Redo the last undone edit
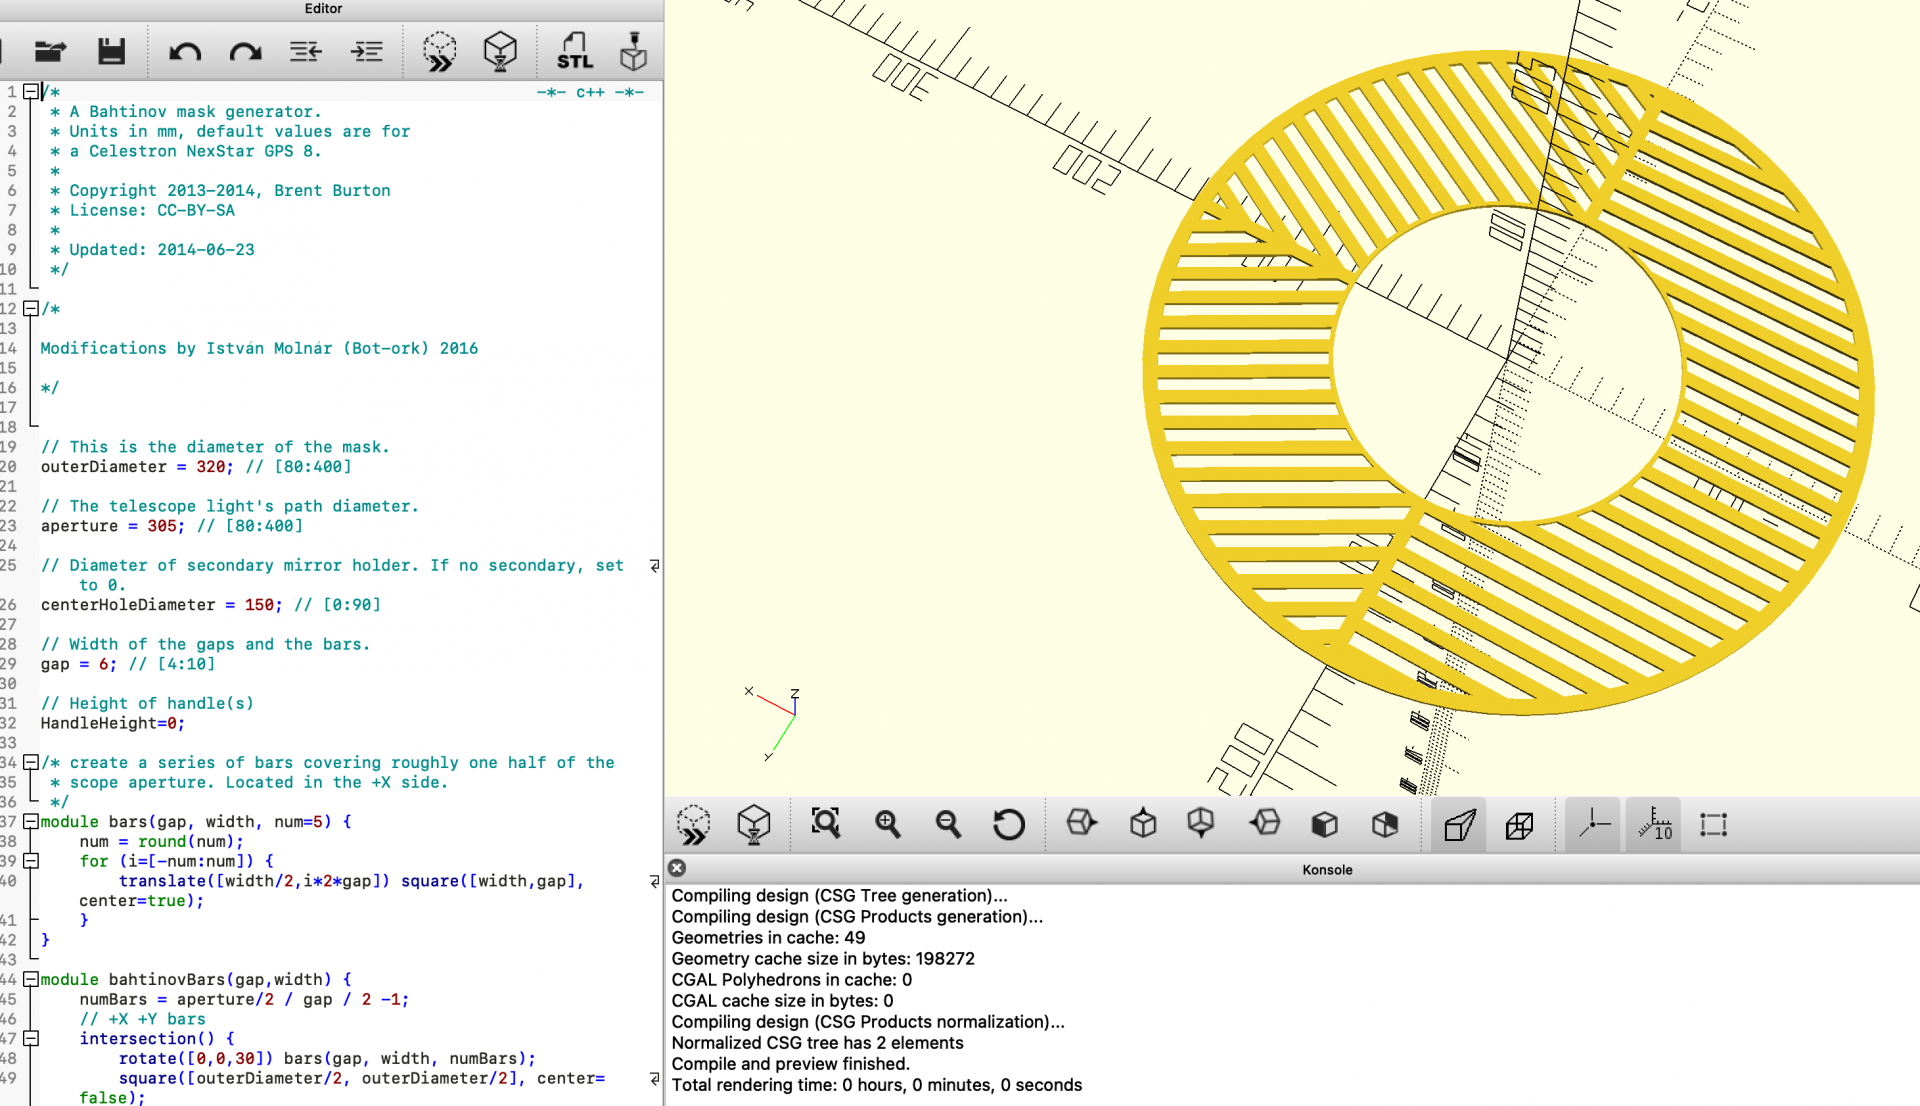Screen dimensions: 1920x1106 (x=245, y=51)
